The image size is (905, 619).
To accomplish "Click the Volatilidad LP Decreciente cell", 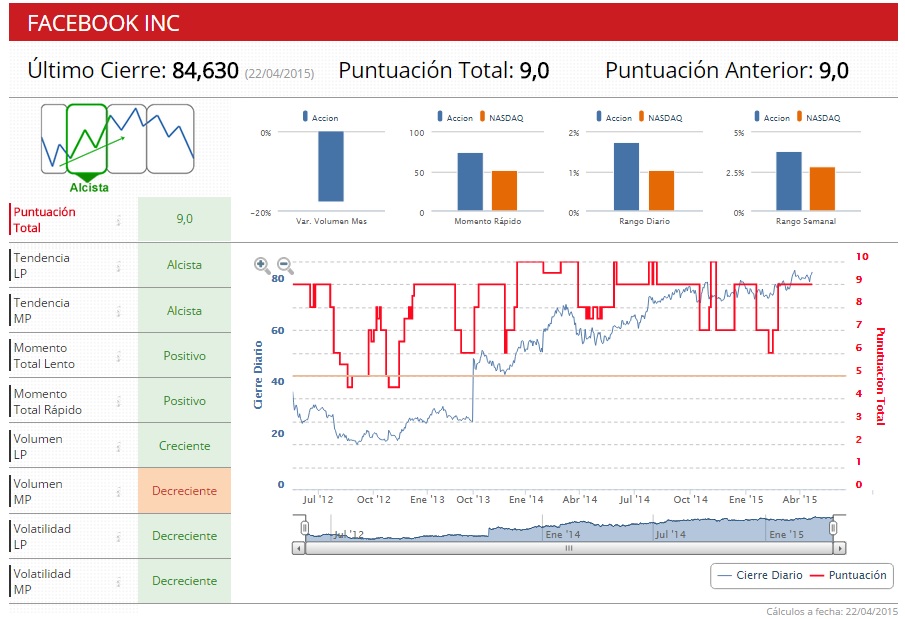I will pyautogui.click(x=185, y=536).
